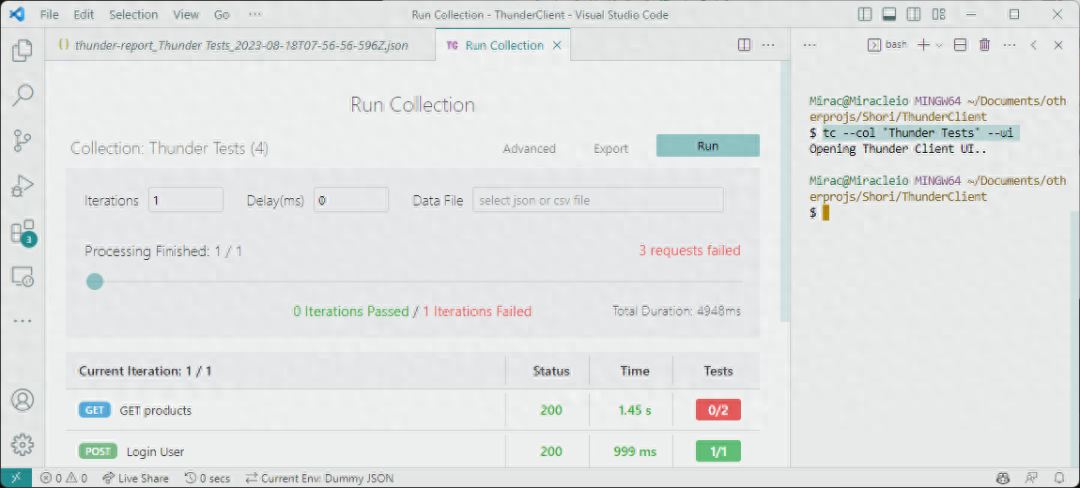This screenshot has height=488, width=1080.
Task: Kill terminal with trash icon
Action: click(x=985, y=45)
